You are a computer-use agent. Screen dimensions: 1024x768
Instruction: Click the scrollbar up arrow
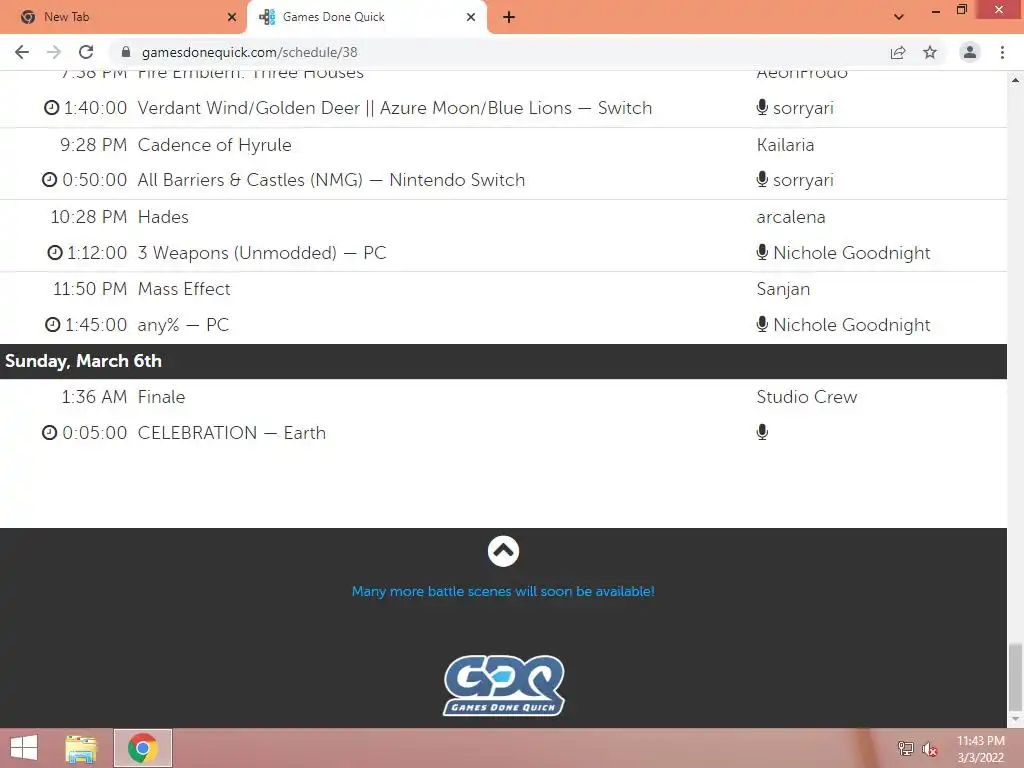coord(1016,80)
